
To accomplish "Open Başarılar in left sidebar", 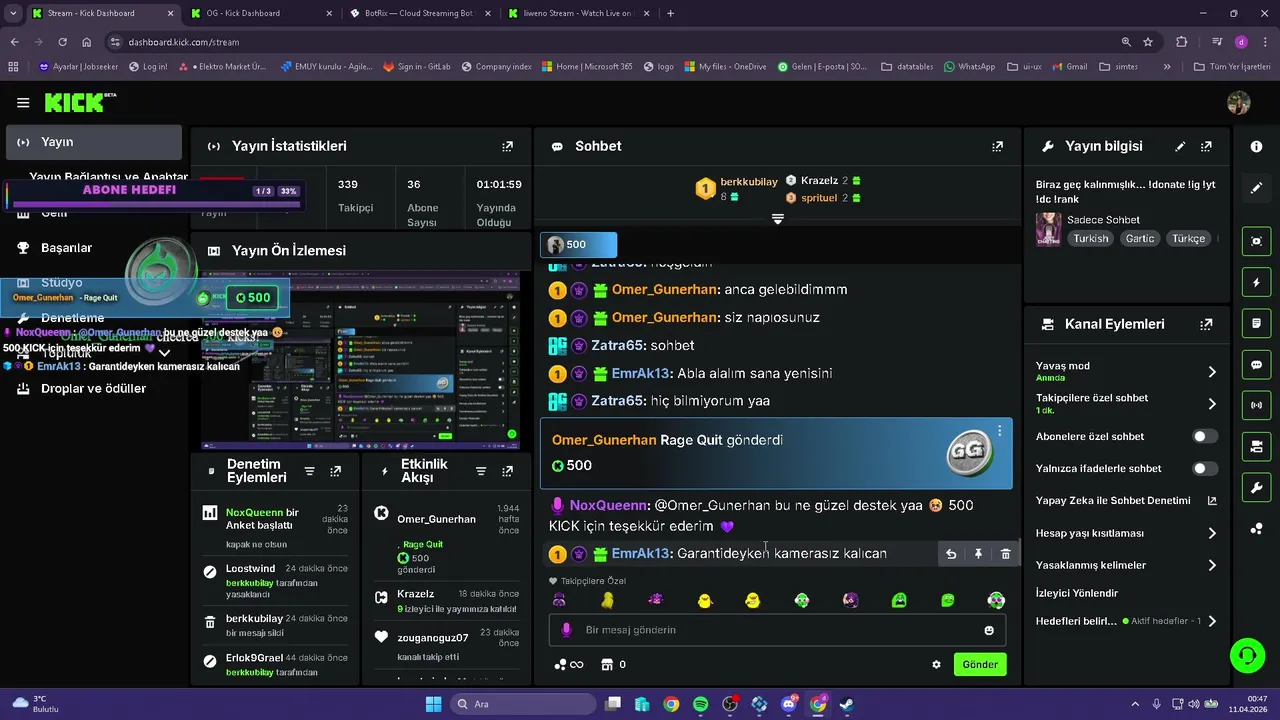I will pyautogui.click(x=66, y=247).
